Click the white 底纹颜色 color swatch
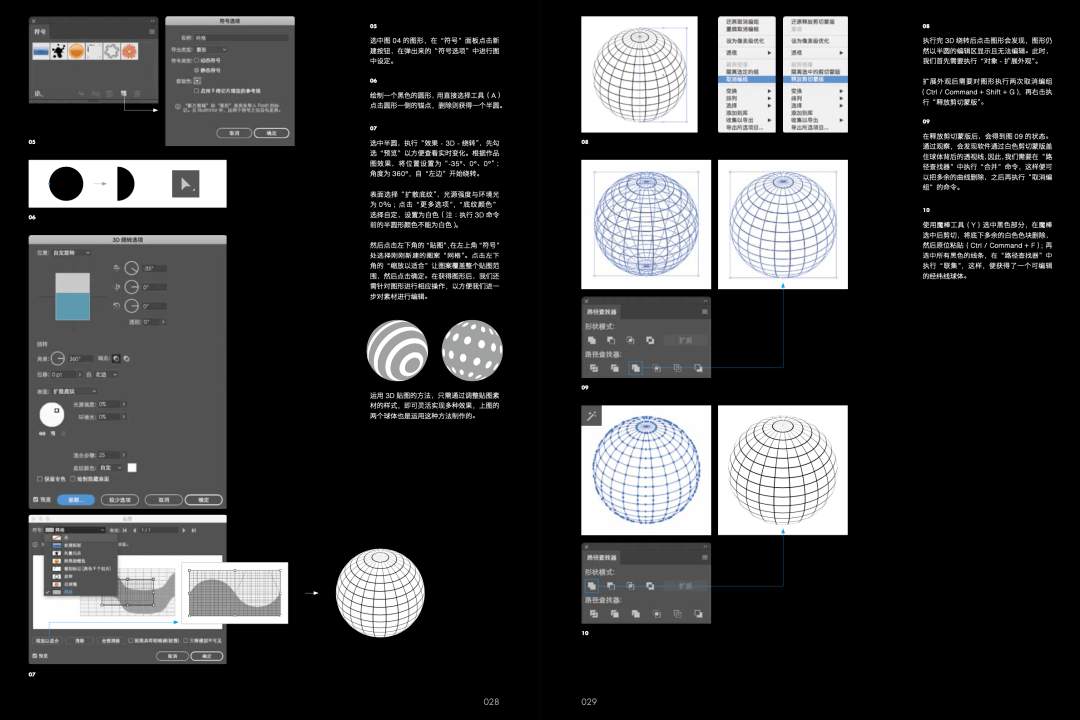 point(131,467)
